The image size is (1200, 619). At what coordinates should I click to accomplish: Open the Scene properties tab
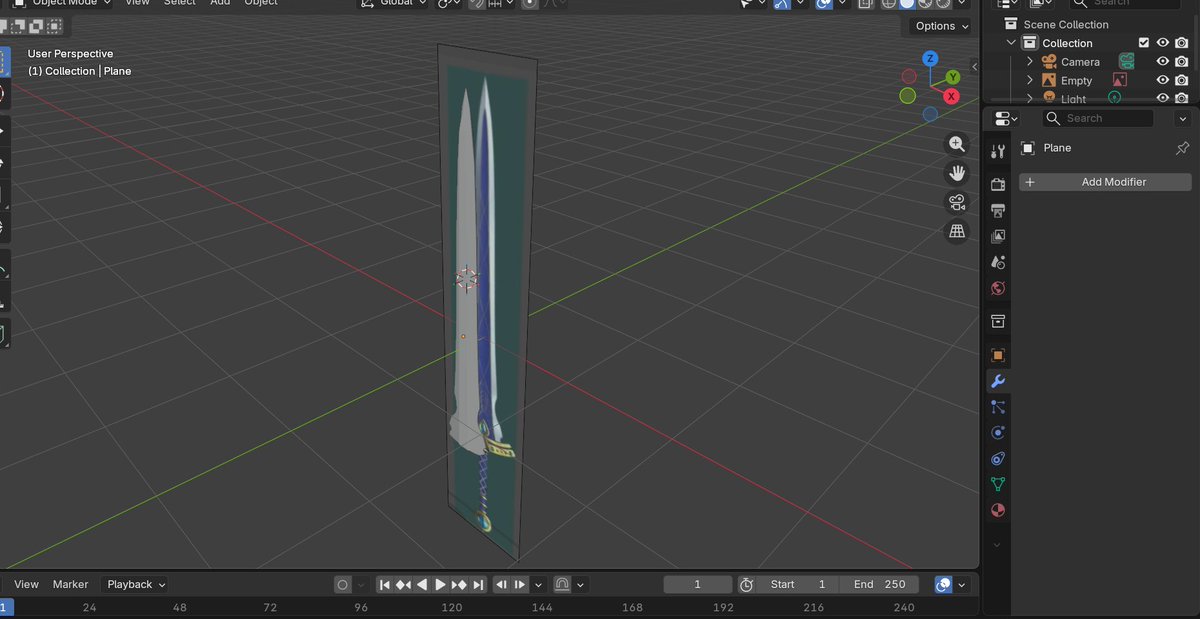[997, 263]
